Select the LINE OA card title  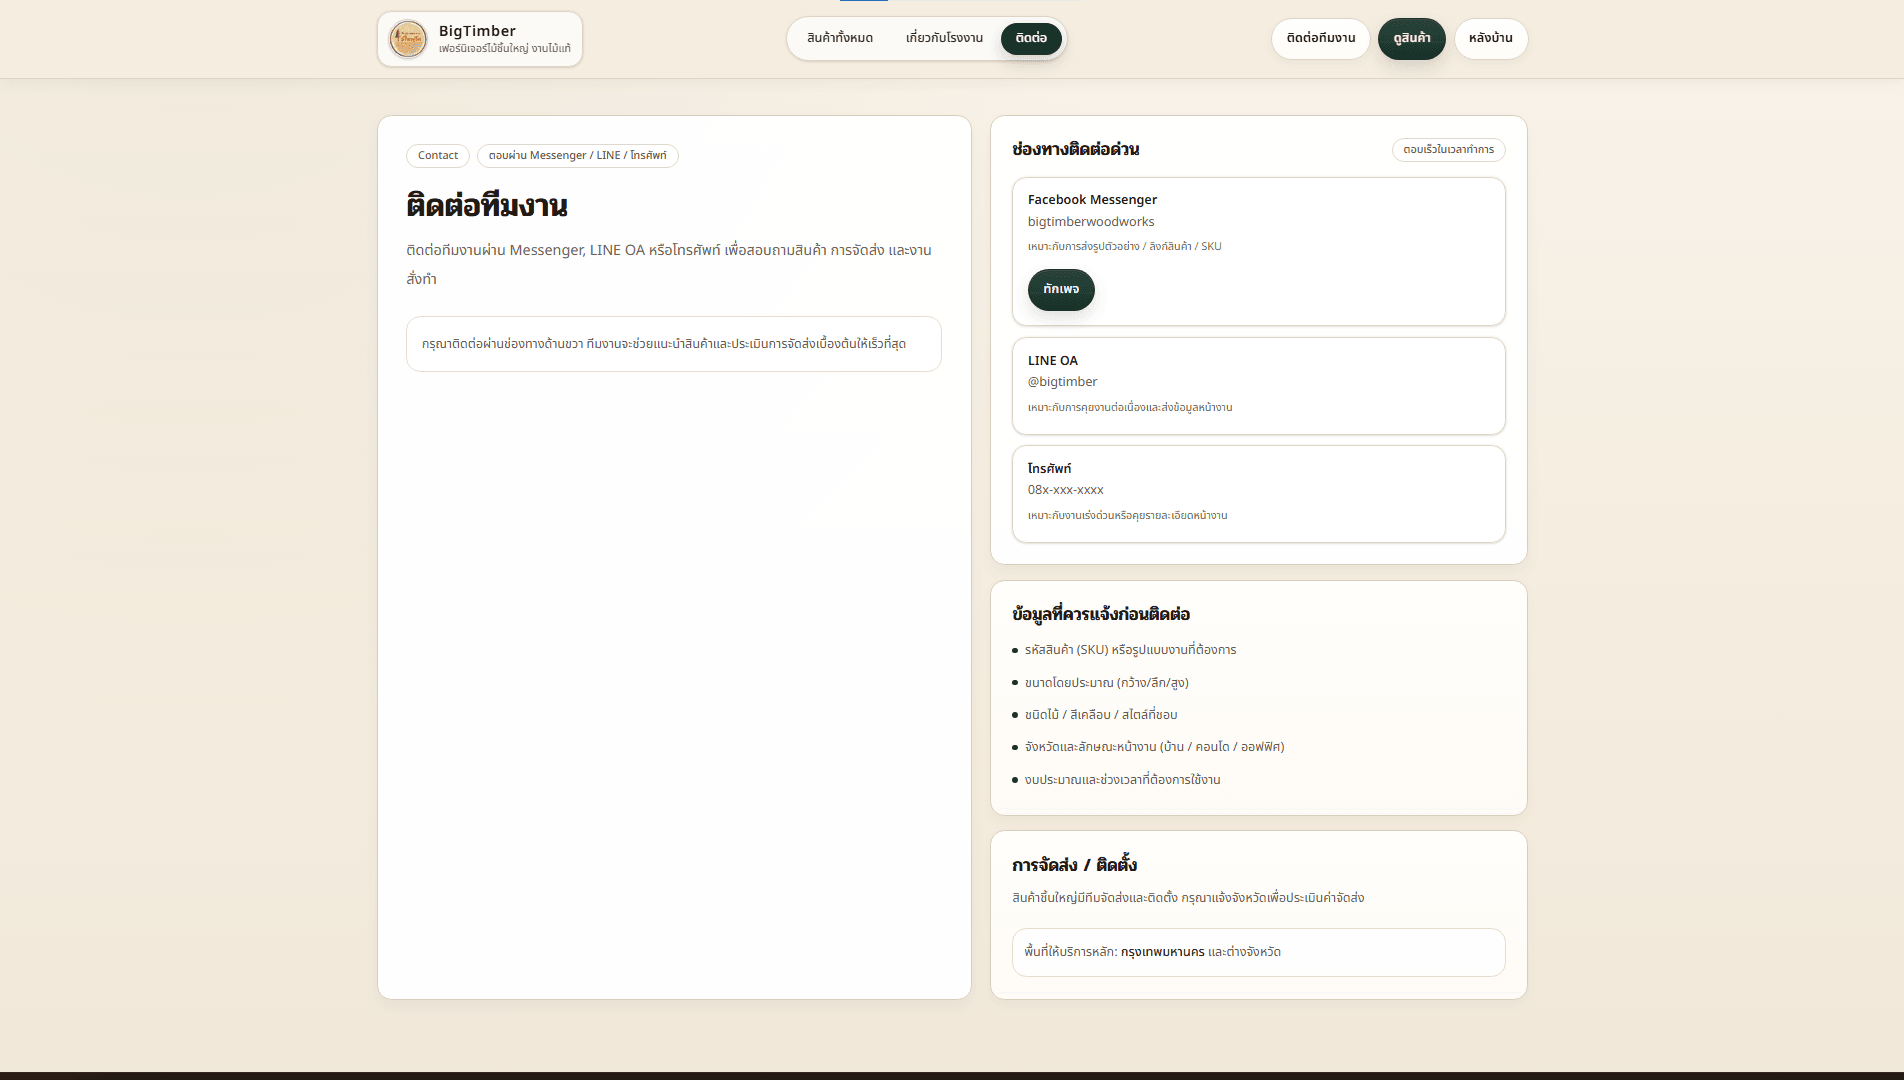point(1053,361)
